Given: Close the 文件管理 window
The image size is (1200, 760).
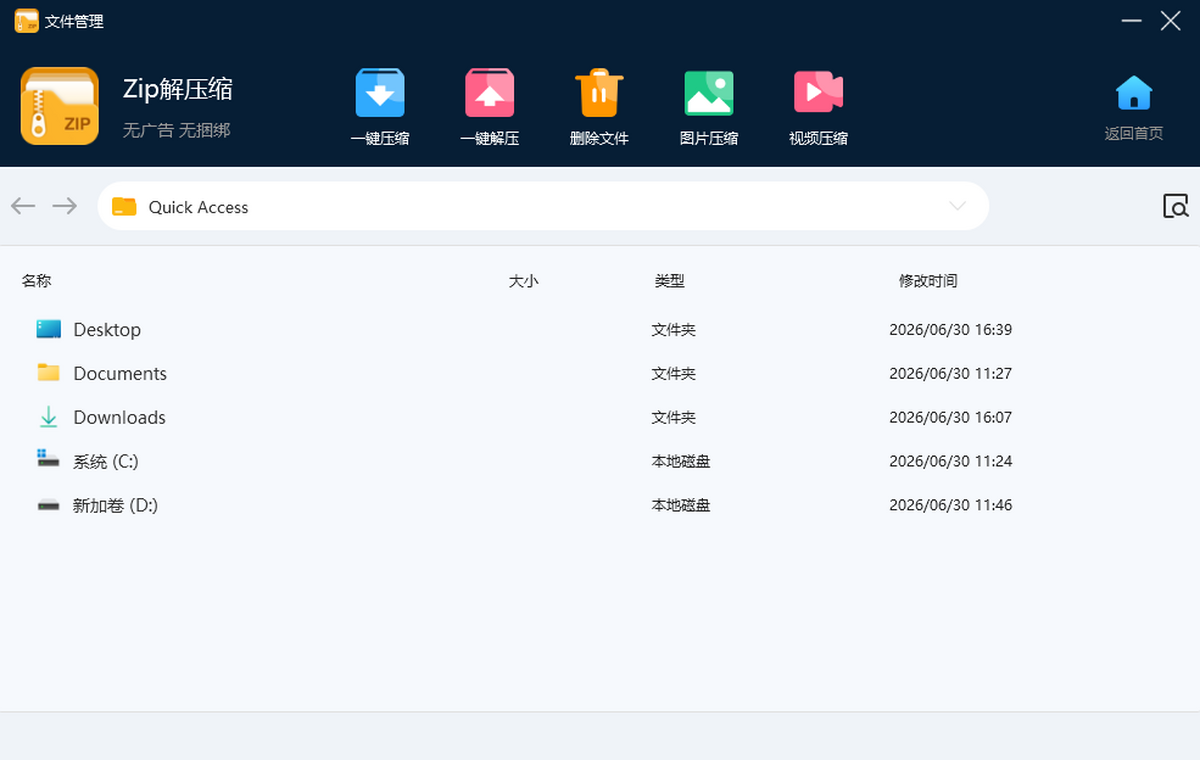Looking at the screenshot, I should (x=1170, y=20).
